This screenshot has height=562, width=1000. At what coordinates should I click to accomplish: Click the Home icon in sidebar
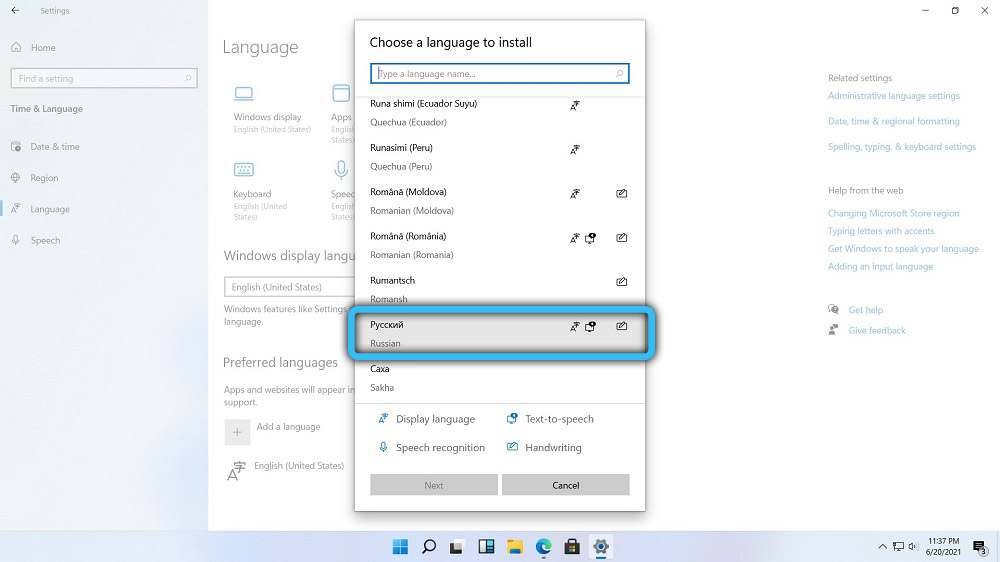(16, 48)
